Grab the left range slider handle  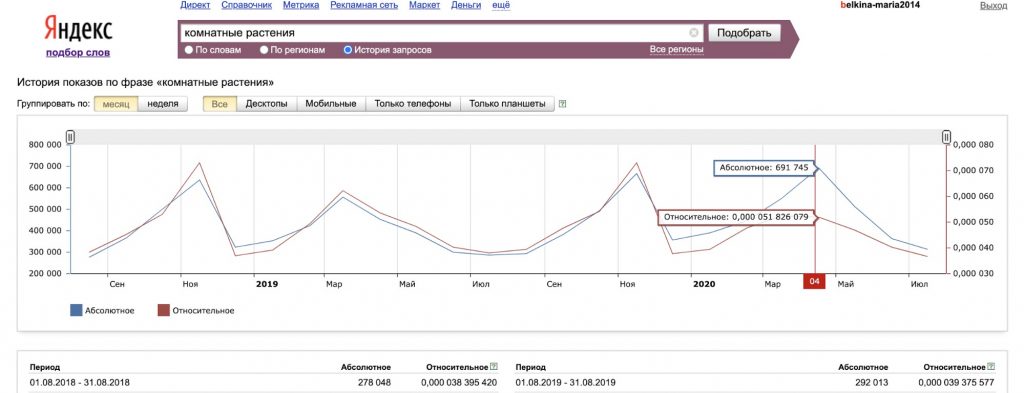pos(71,136)
